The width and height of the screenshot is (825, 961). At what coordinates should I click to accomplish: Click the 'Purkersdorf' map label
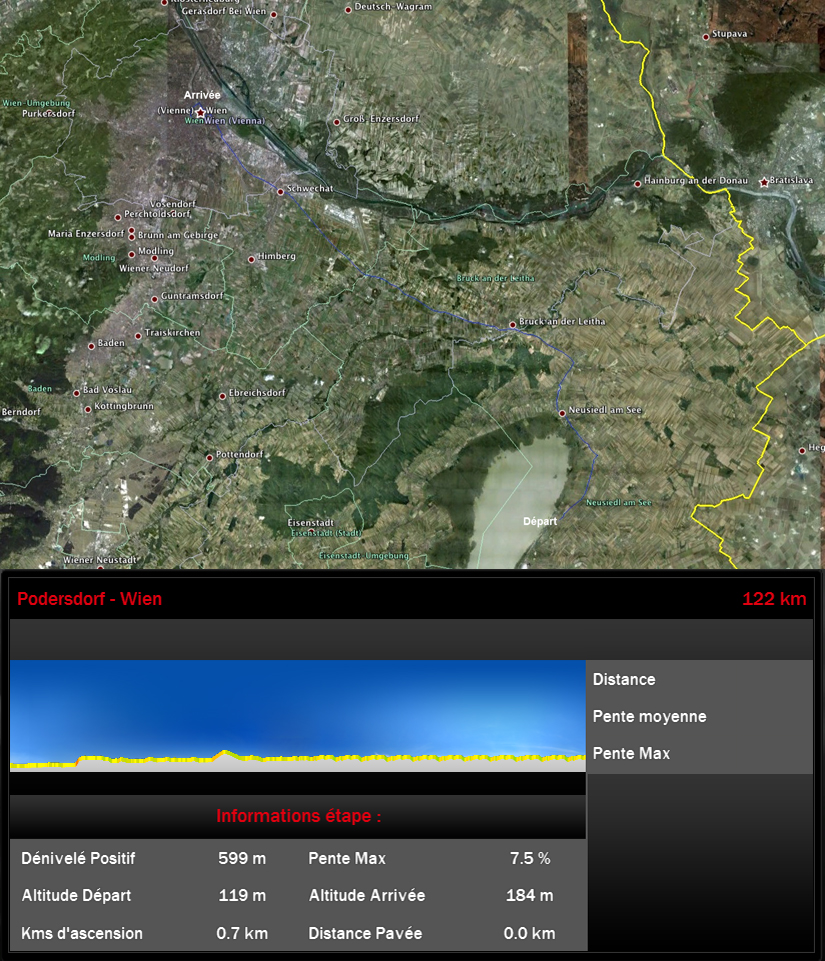click(48, 113)
